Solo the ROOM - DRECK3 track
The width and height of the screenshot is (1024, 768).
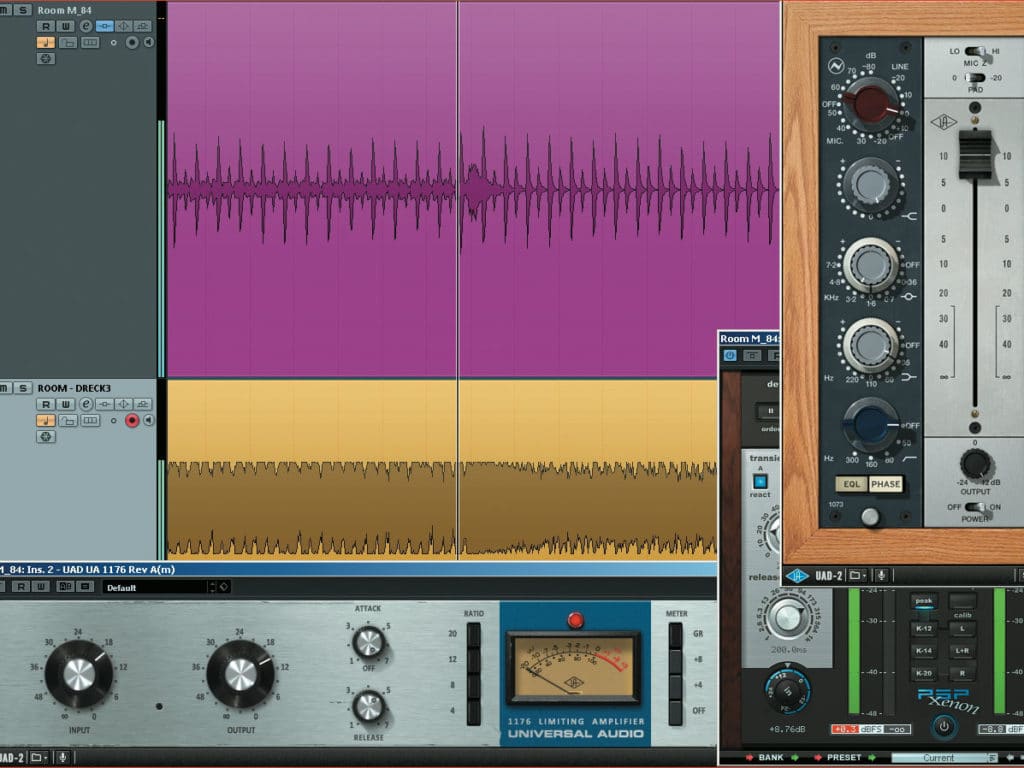[x=23, y=388]
